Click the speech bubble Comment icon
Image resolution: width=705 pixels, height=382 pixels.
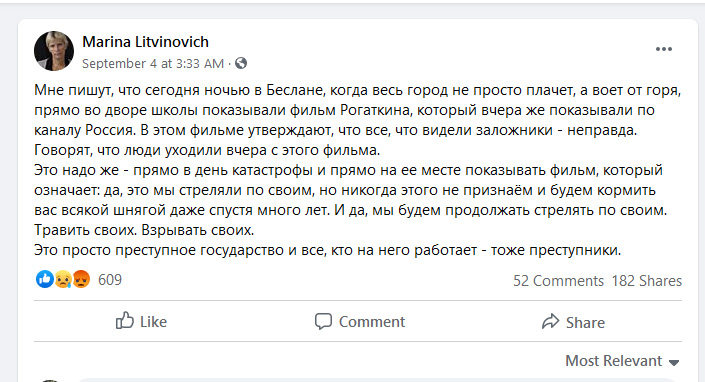pos(323,321)
